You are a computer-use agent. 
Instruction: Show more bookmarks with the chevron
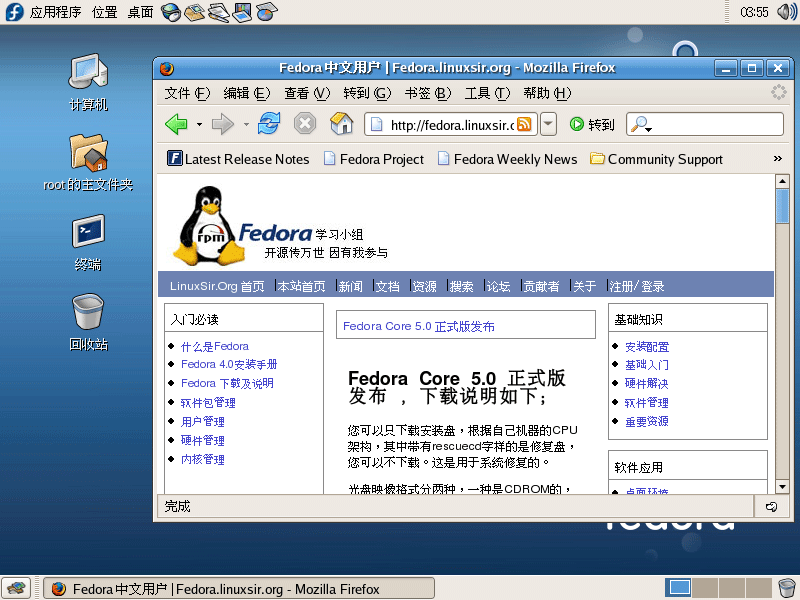778,159
